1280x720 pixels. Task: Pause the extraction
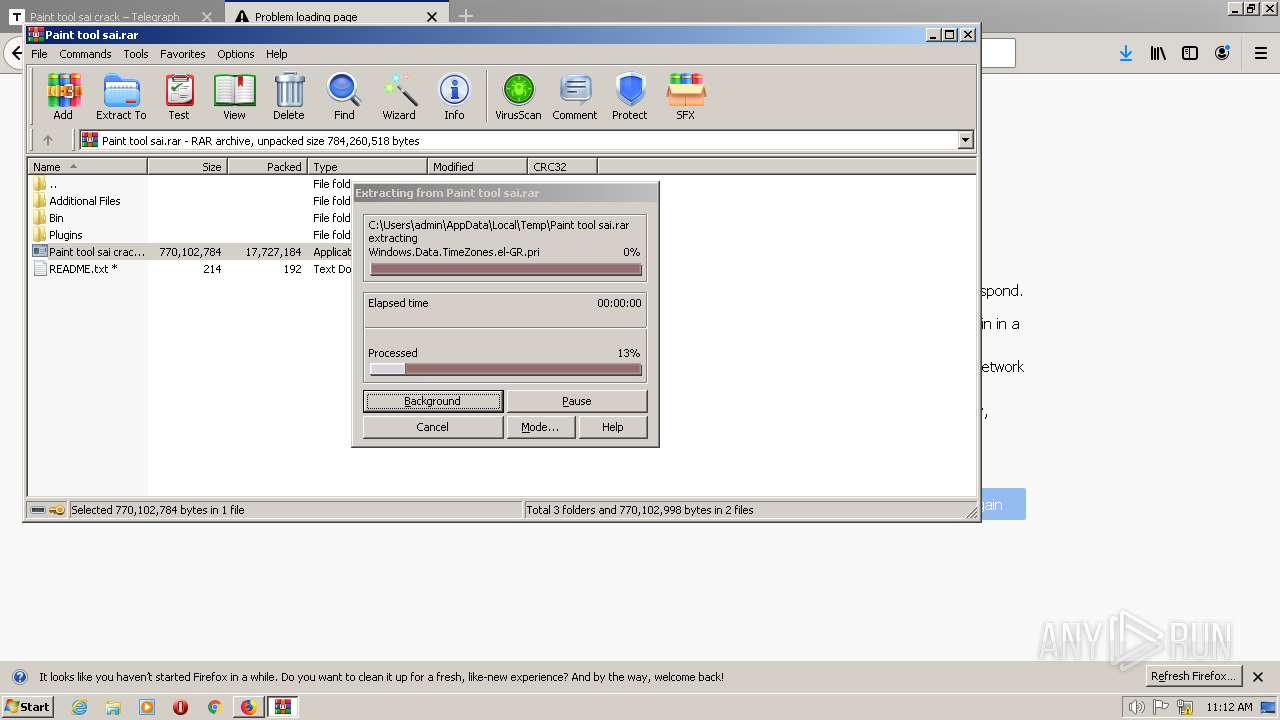tap(577, 401)
